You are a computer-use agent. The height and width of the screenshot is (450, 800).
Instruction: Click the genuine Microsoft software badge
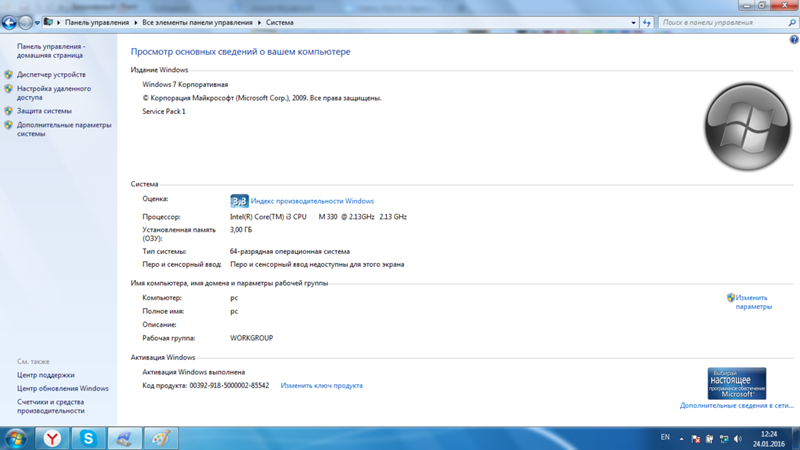(x=736, y=383)
